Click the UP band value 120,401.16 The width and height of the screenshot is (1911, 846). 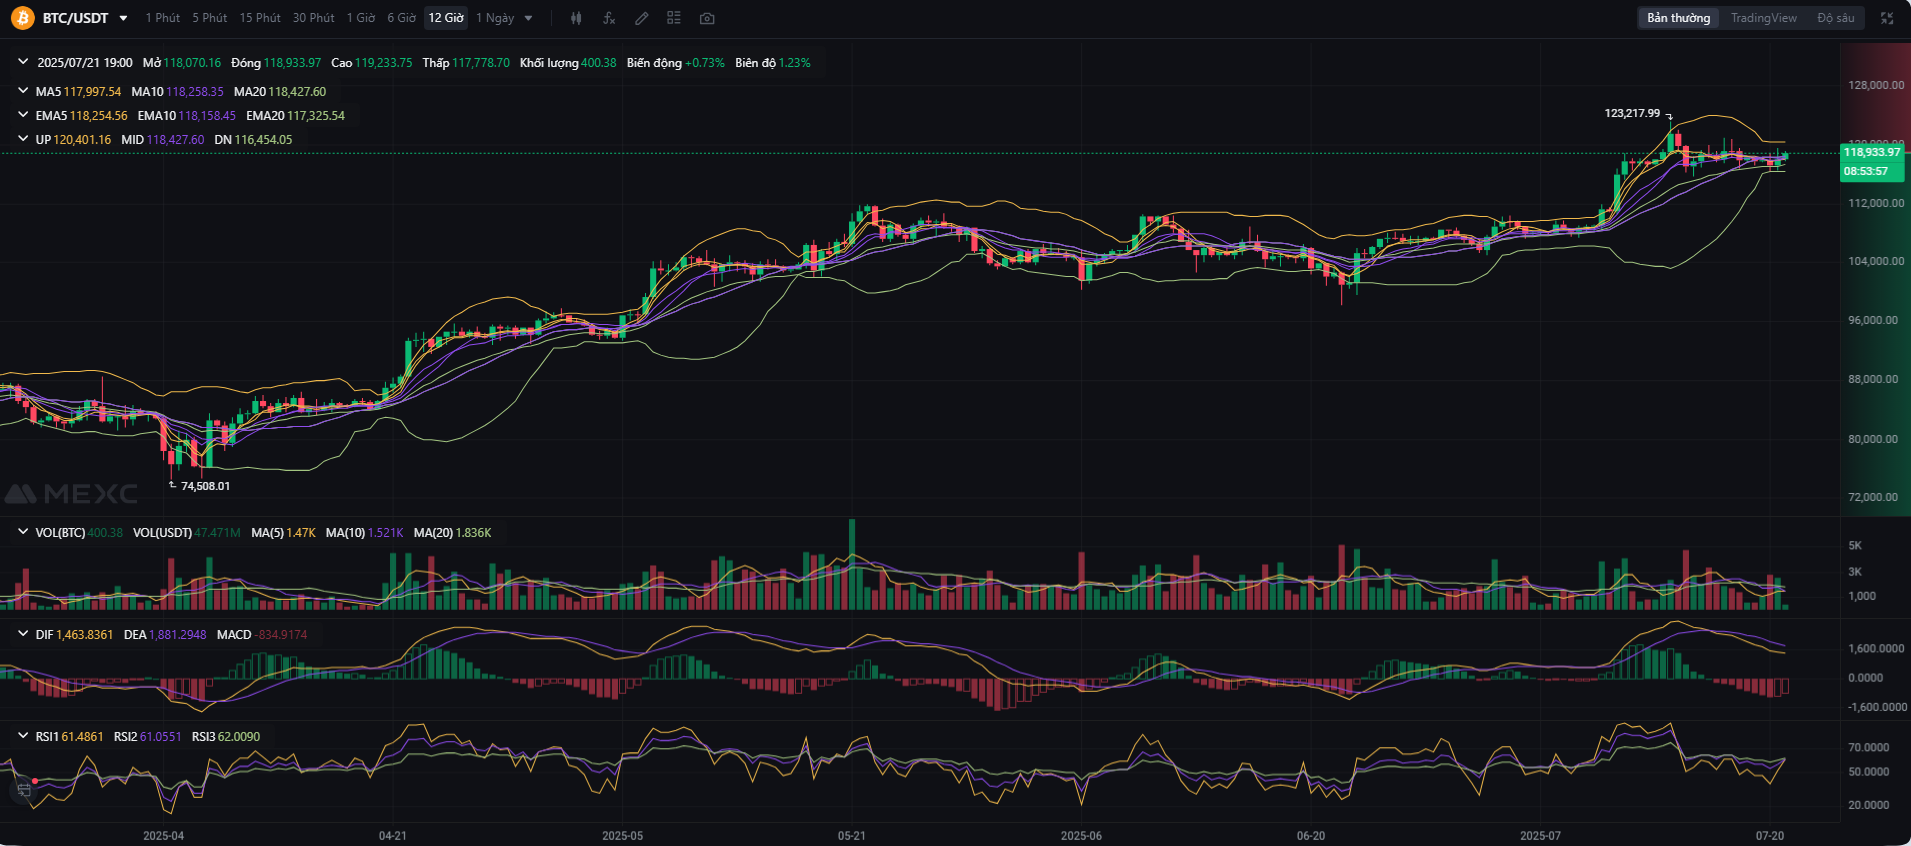tap(82, 139)
